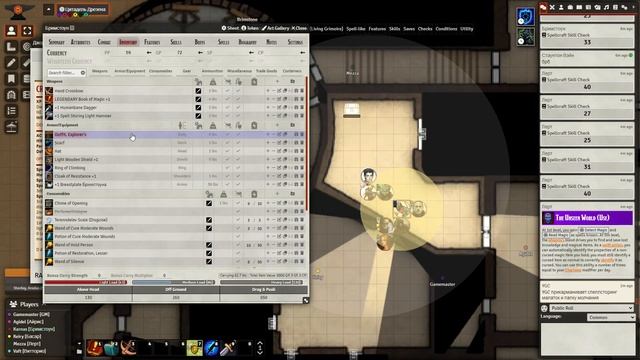The image size is (640, 360).
Task: Switch to the Combat tab
Action: (x=104, y=42)
